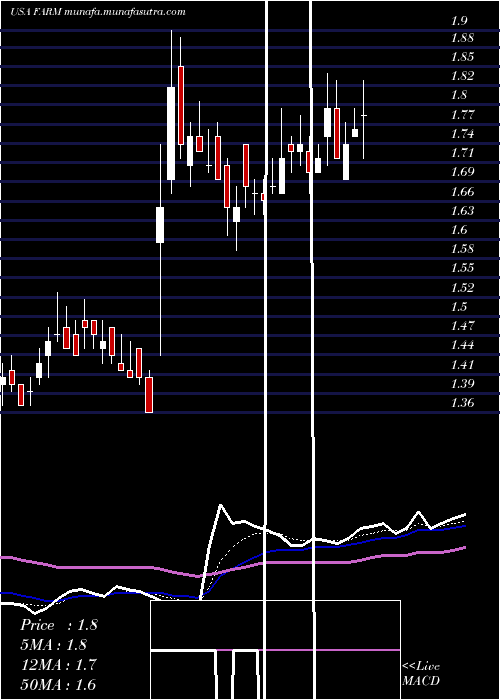Select the 1.82 price axis label

click(462, 76)
